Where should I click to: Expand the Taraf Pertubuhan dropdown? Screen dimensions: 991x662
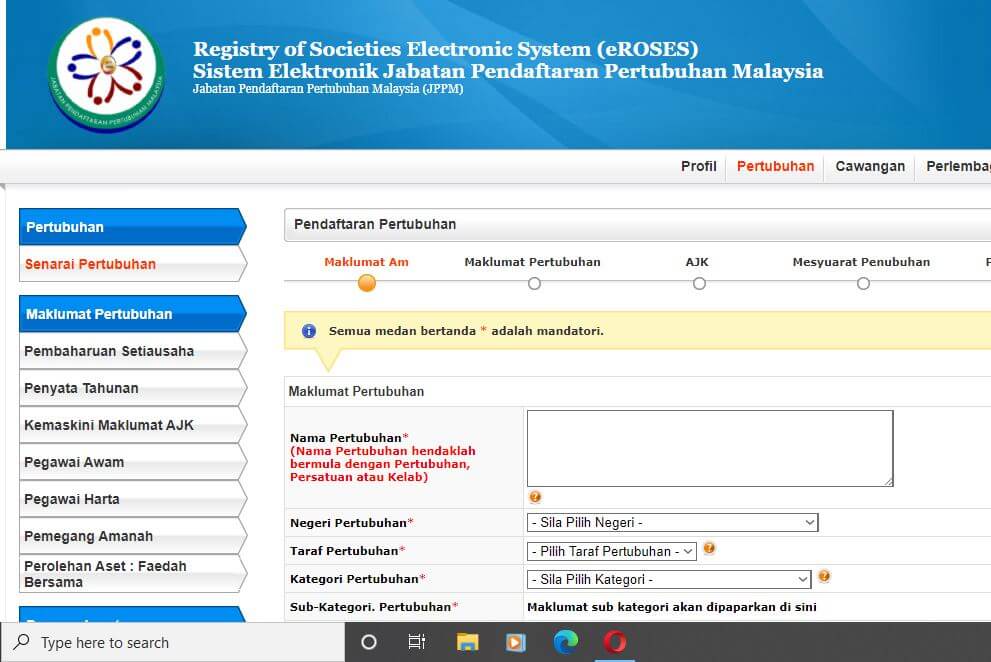(x=611, y=550)
